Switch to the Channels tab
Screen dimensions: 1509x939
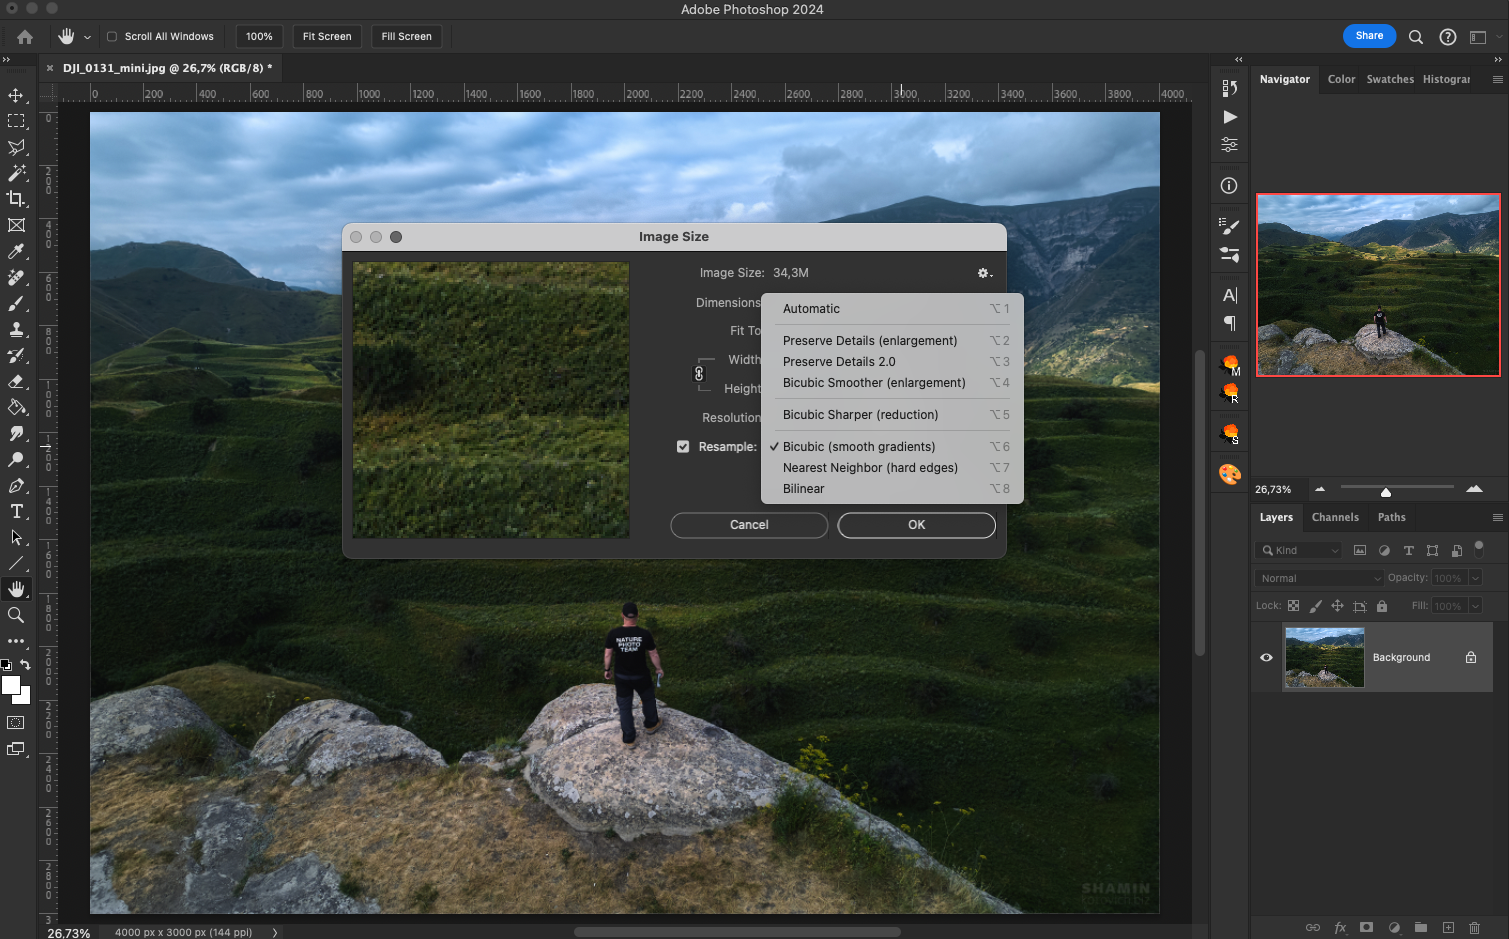coord(1335,517)
